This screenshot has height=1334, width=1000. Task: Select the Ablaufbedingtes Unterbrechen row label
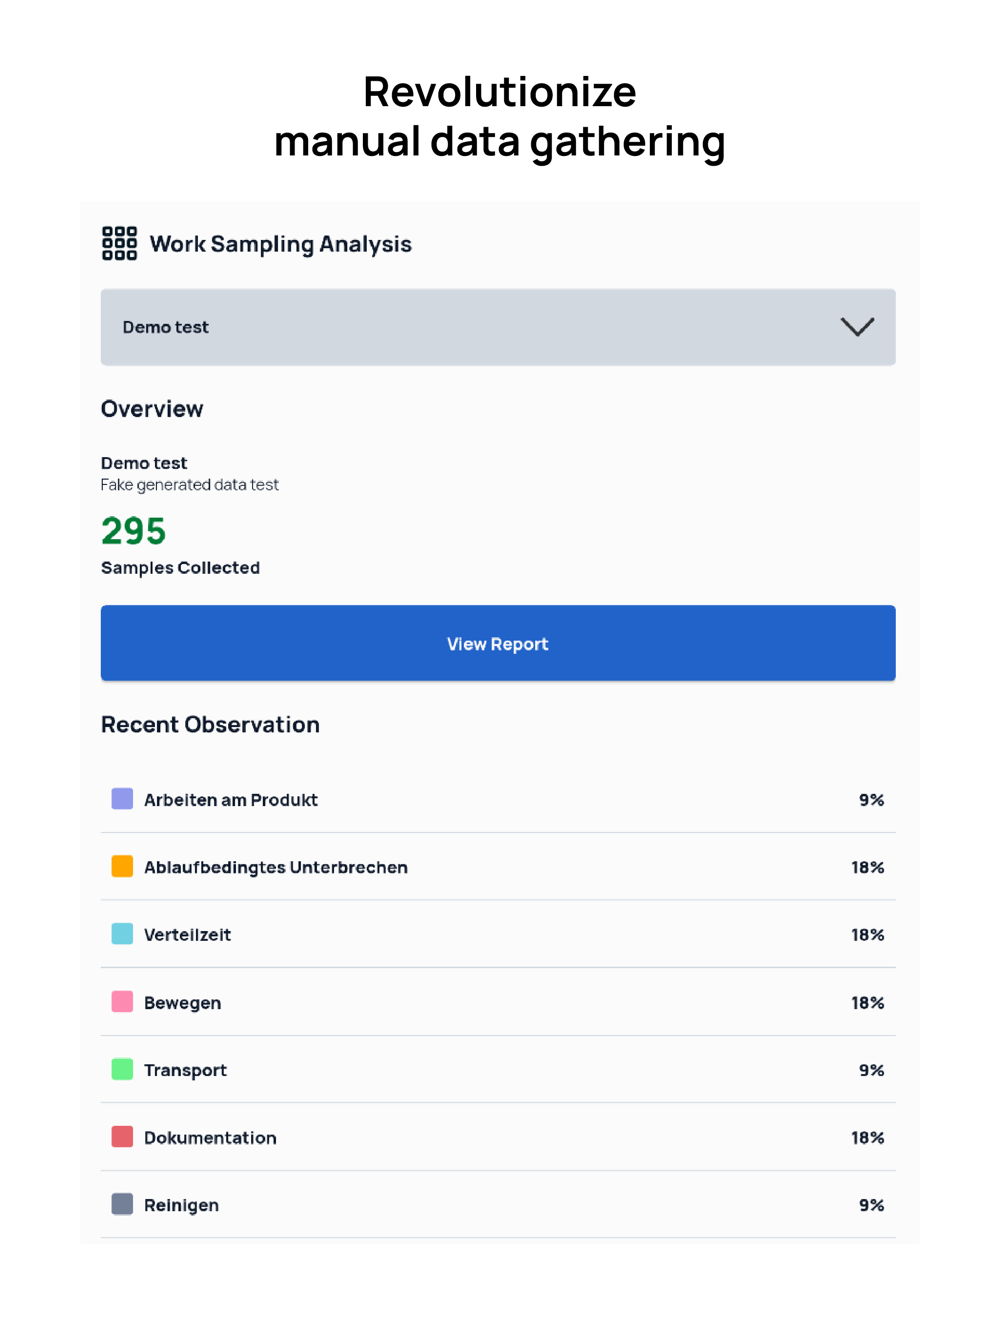click(x=276, y=867)
